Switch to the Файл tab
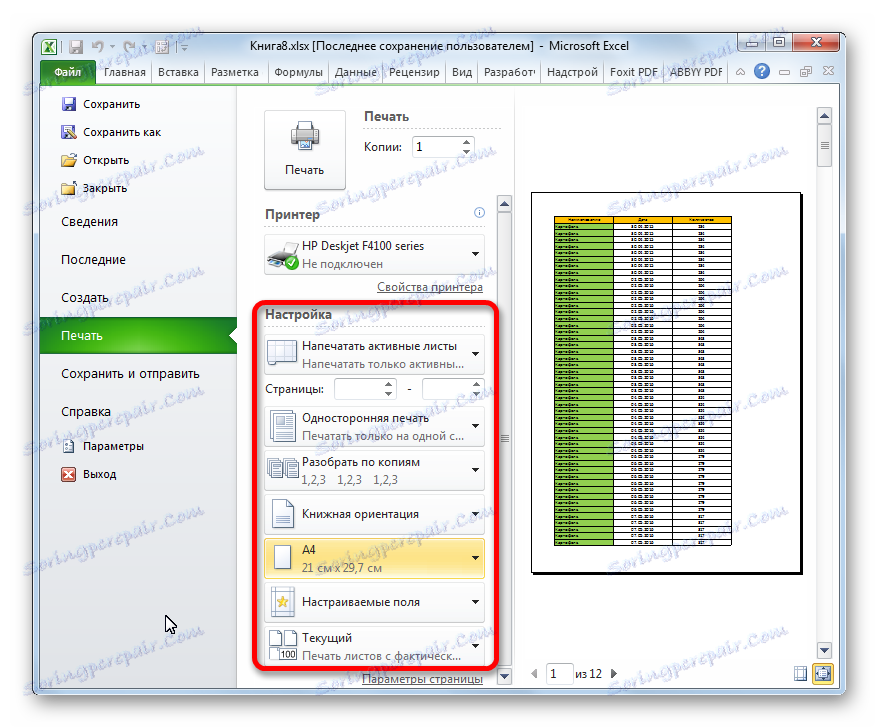 coord(68,72)
